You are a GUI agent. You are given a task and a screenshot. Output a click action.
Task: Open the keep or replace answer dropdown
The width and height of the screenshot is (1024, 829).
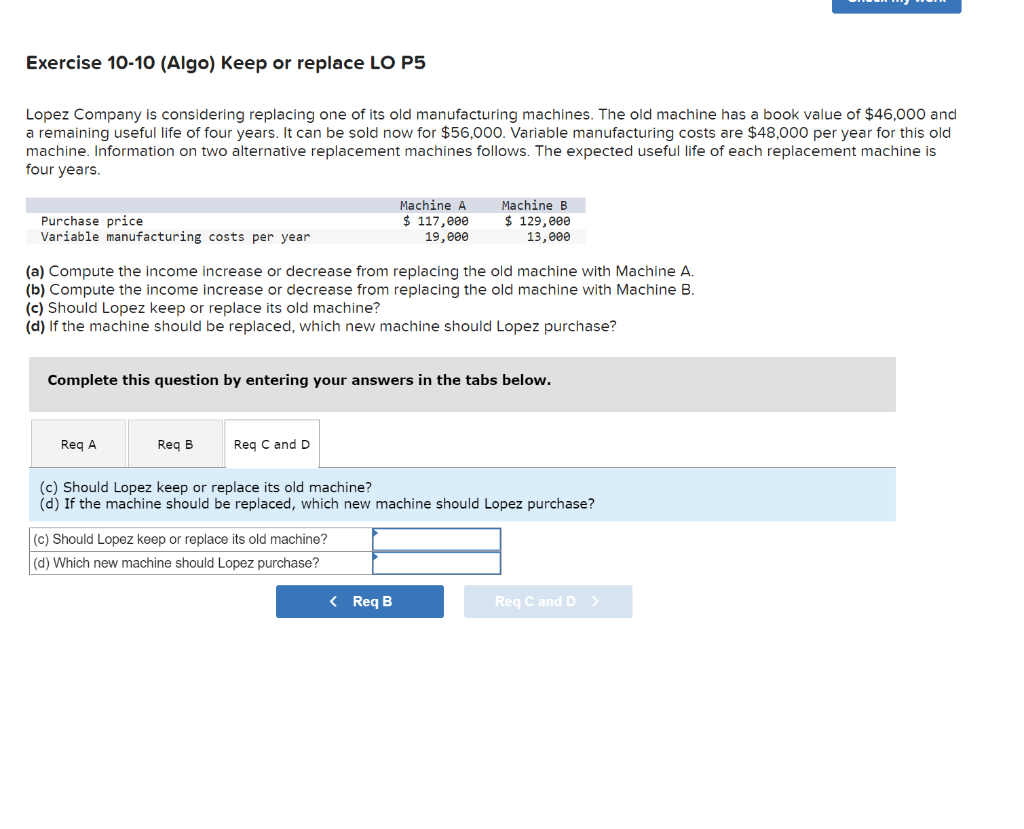436,539
